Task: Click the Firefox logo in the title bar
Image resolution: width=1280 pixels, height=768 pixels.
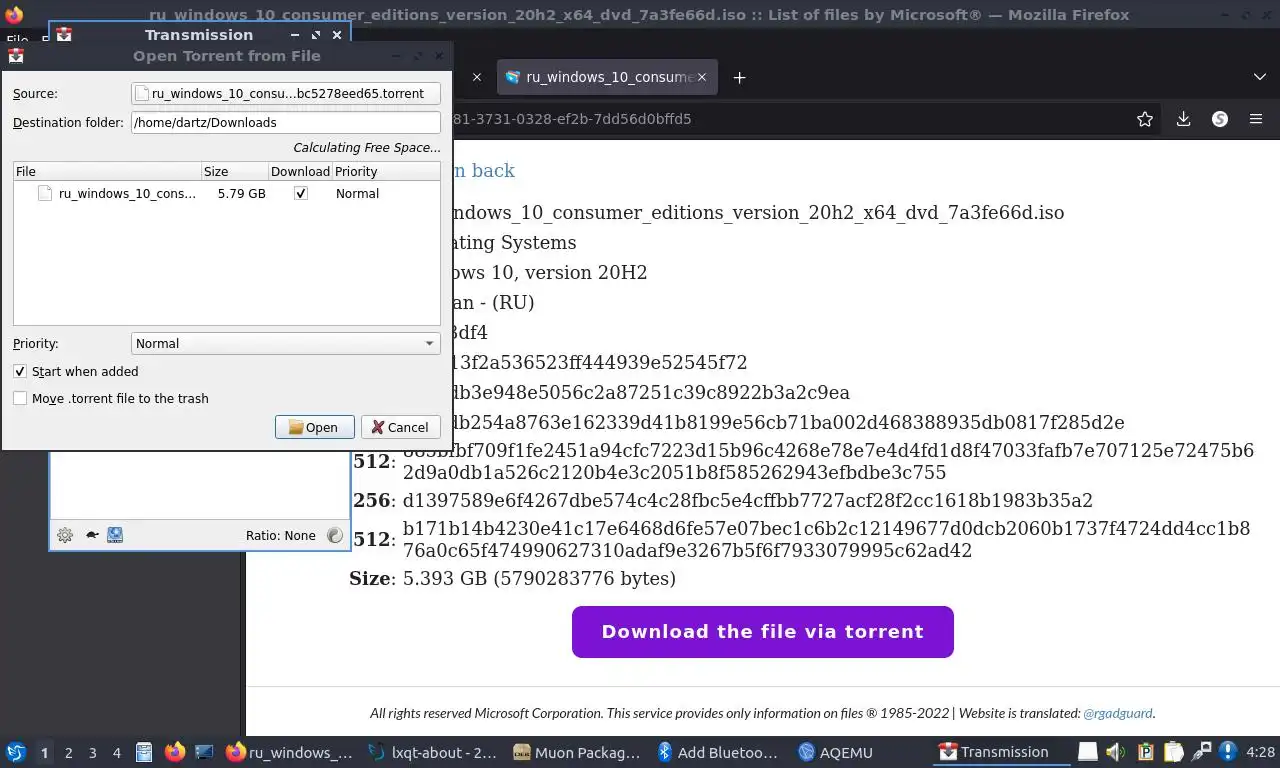Action: point(14,14)
